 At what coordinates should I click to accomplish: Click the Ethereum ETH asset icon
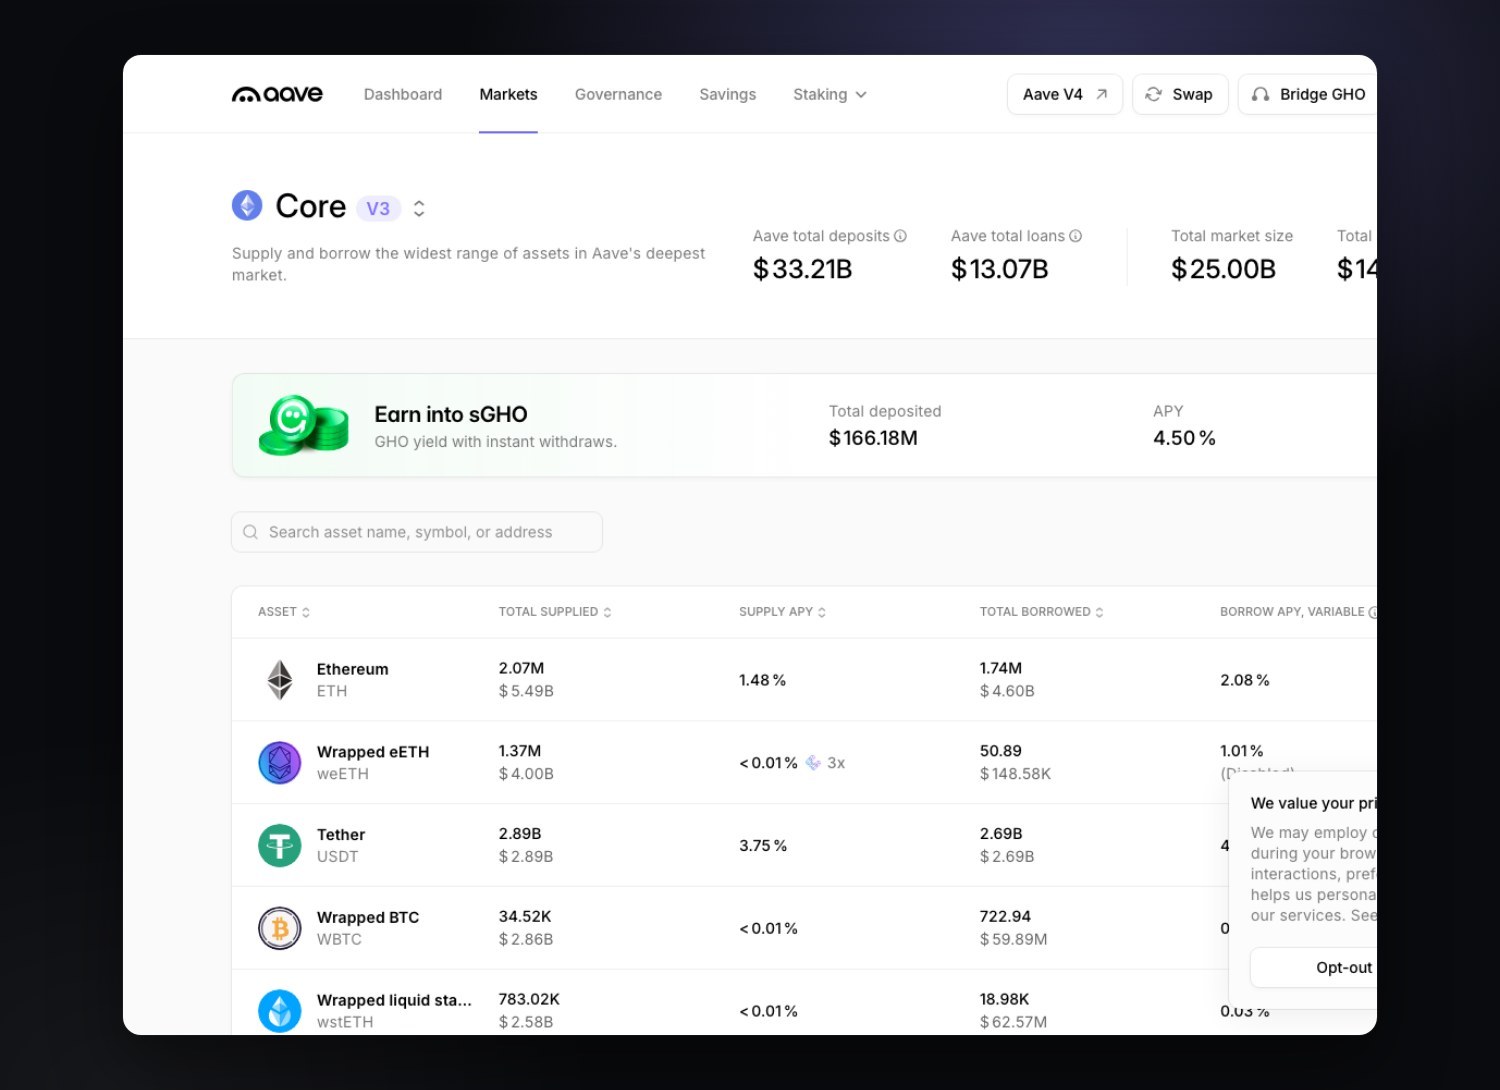[280, 680]
